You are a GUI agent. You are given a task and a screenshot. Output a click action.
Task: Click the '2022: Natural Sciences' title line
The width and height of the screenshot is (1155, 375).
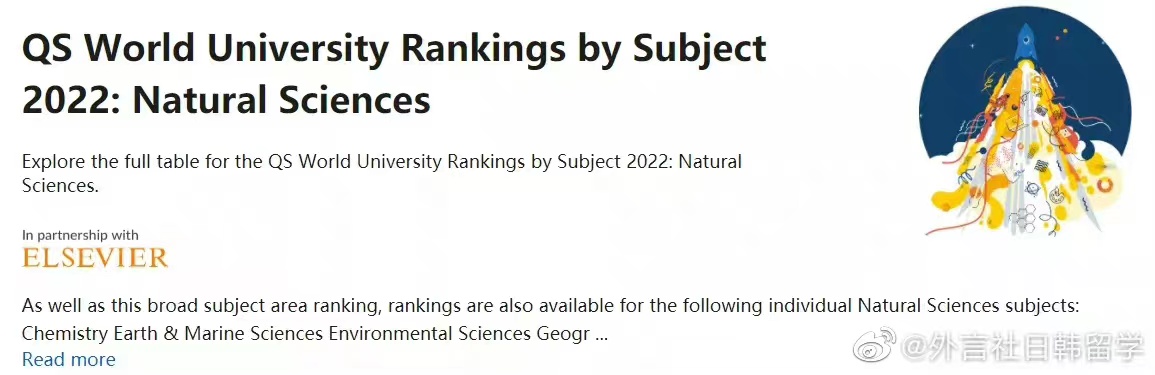[x=226, y=99]
